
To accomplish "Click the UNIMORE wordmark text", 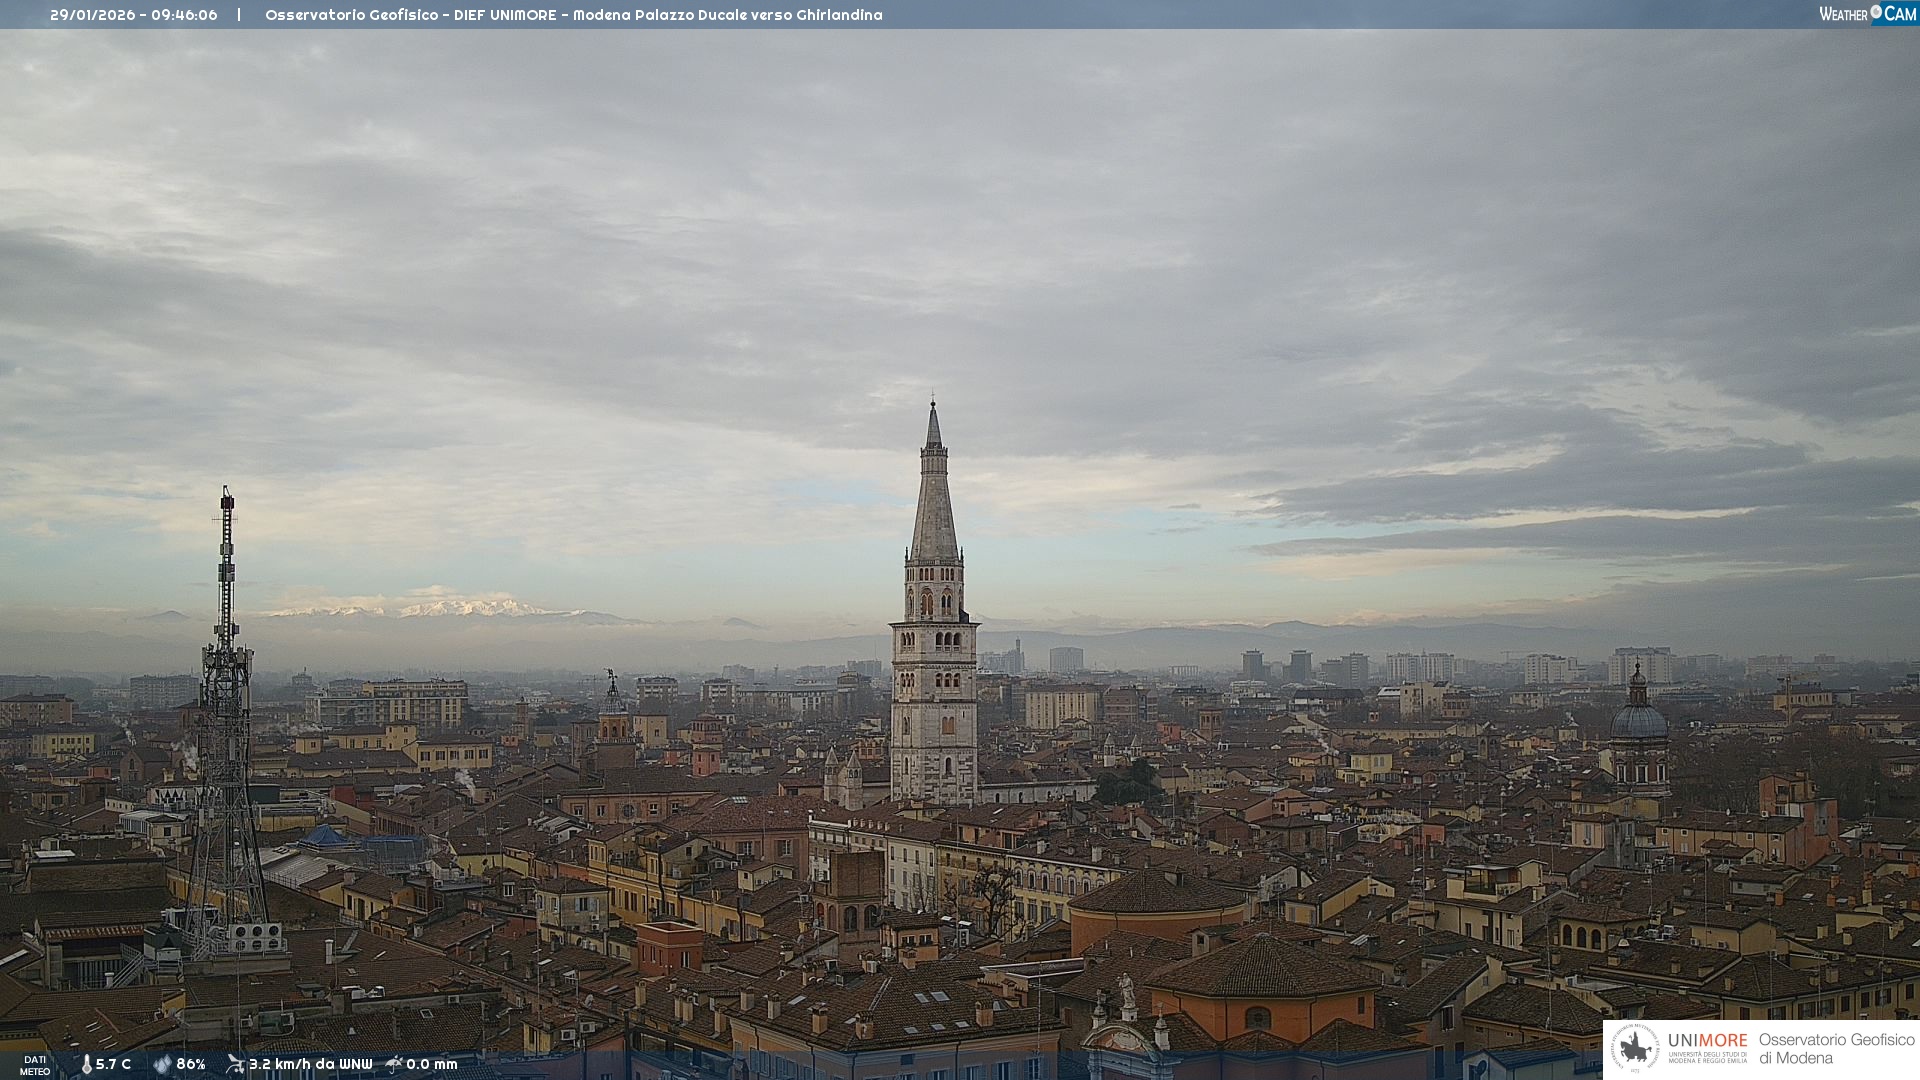I will (x=1707, y=1040).
